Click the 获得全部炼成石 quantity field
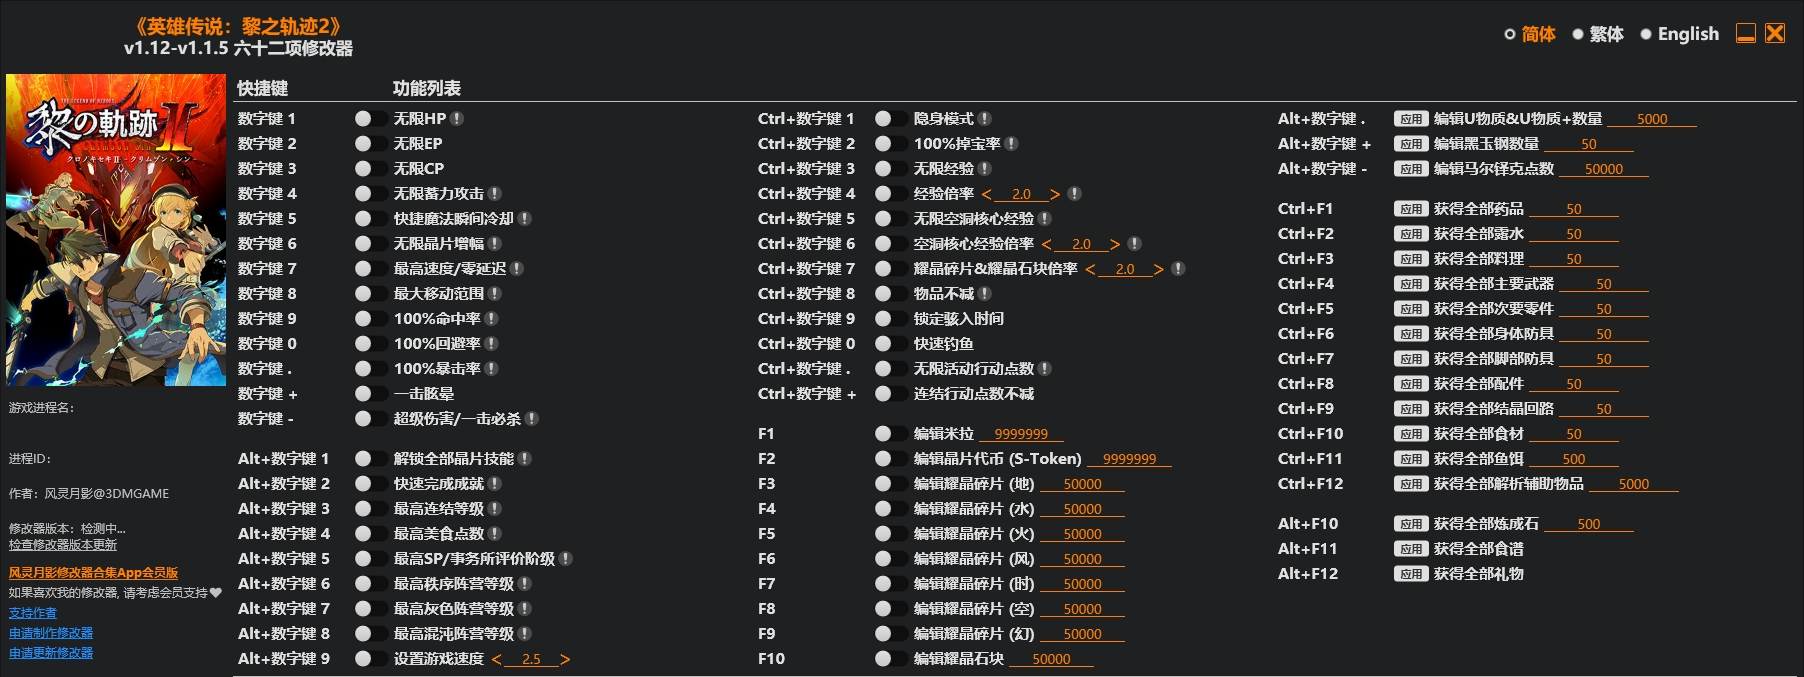This screenshot has height=677, width=1804. coord(1589,524)
